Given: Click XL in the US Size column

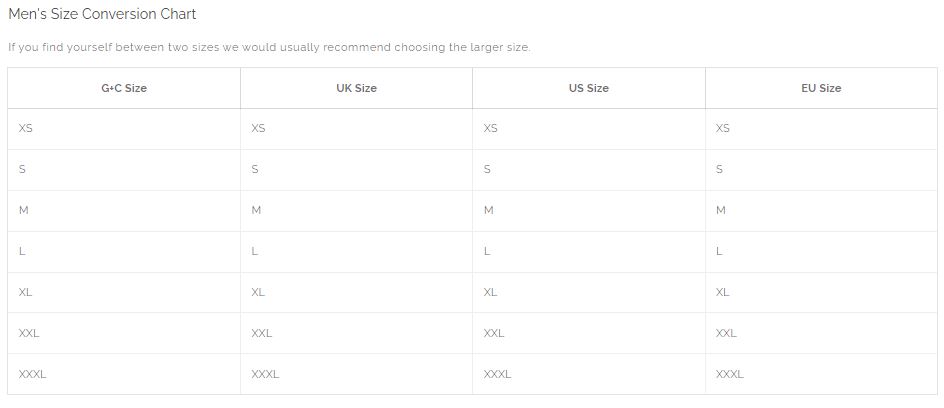Looking at the screenshot, I should [490, 292].
